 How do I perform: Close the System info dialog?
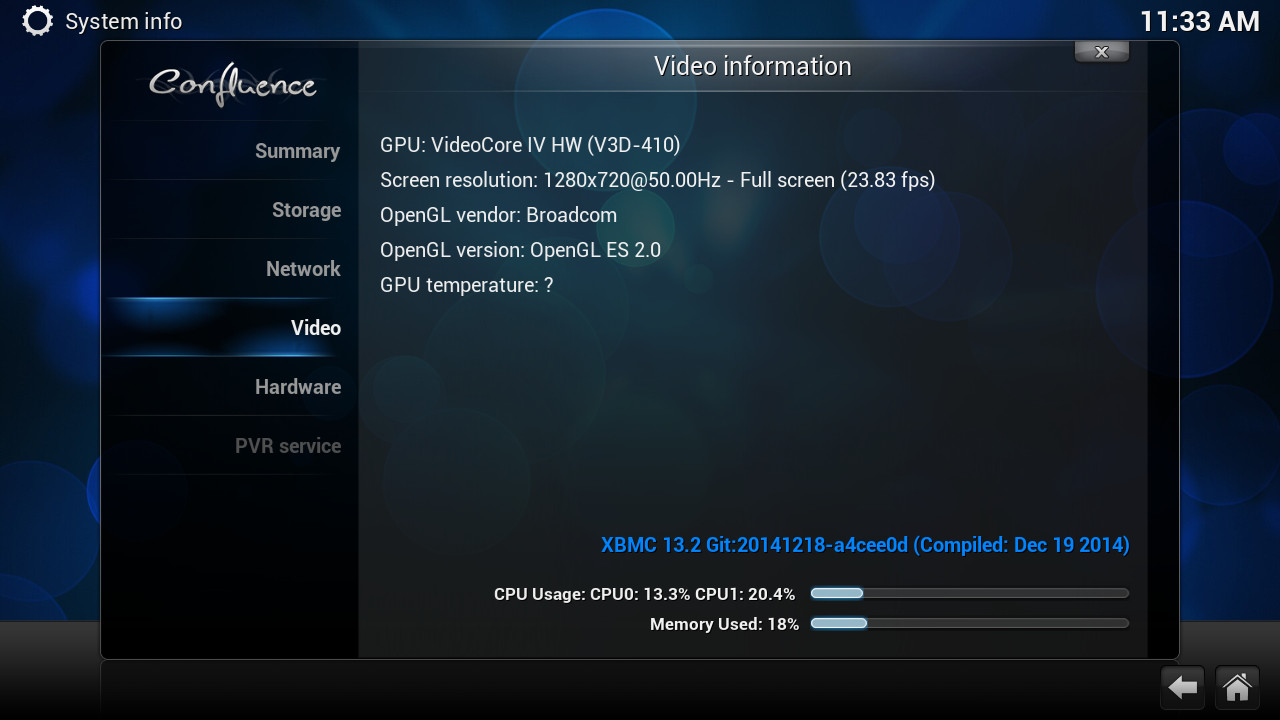(x=1102, y=52)
